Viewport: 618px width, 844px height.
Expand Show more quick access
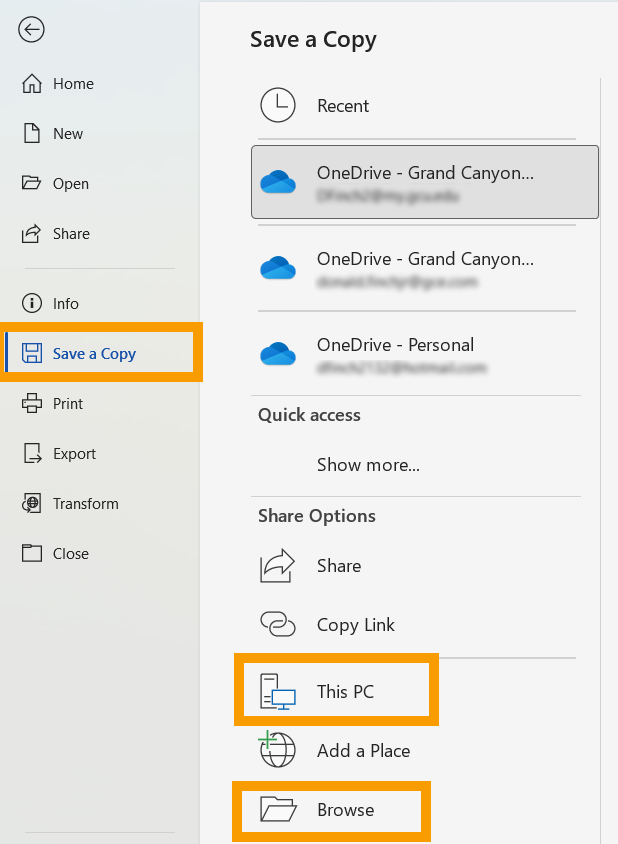click(x=368, y=464)
